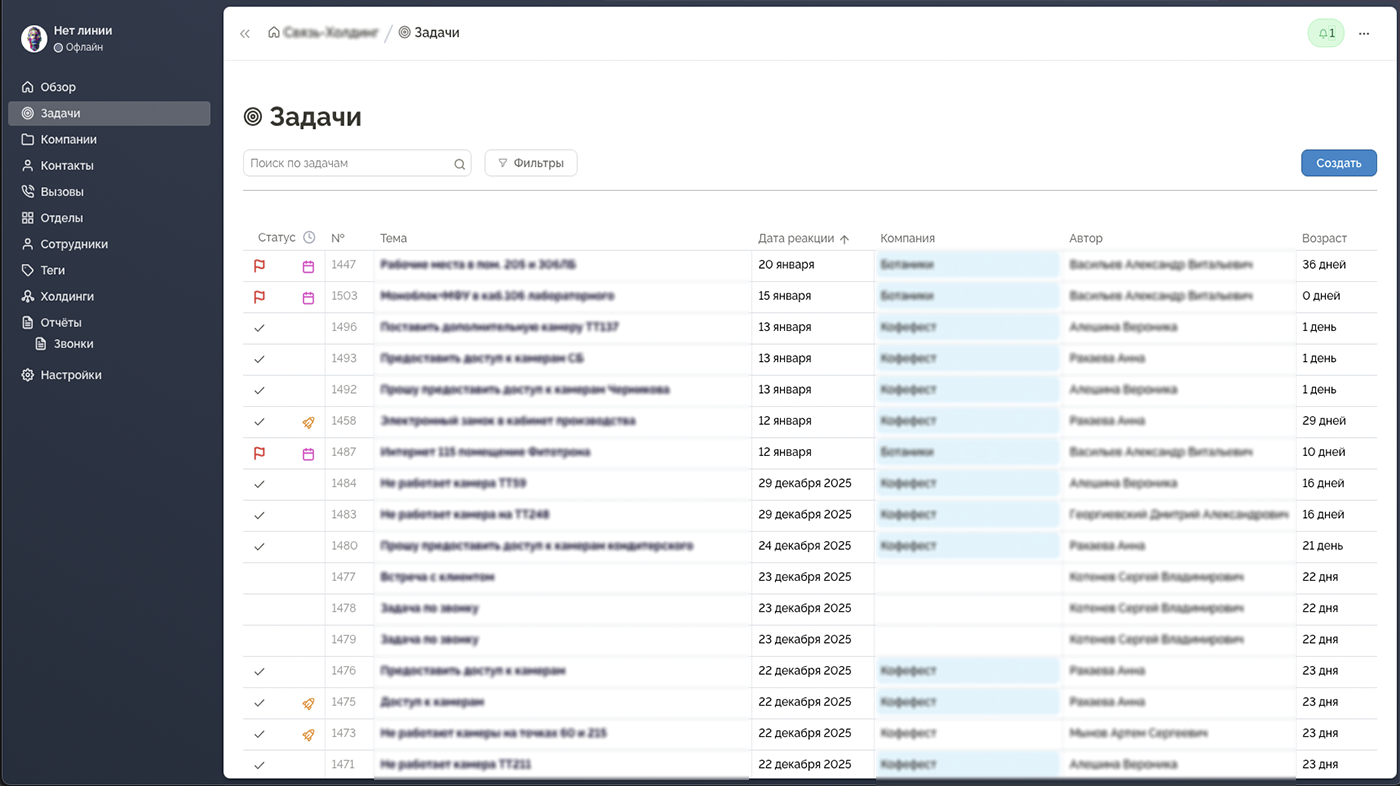Open the Фильтры filter dropdown
Screen dimensions: 1400x786
point(531,163)
